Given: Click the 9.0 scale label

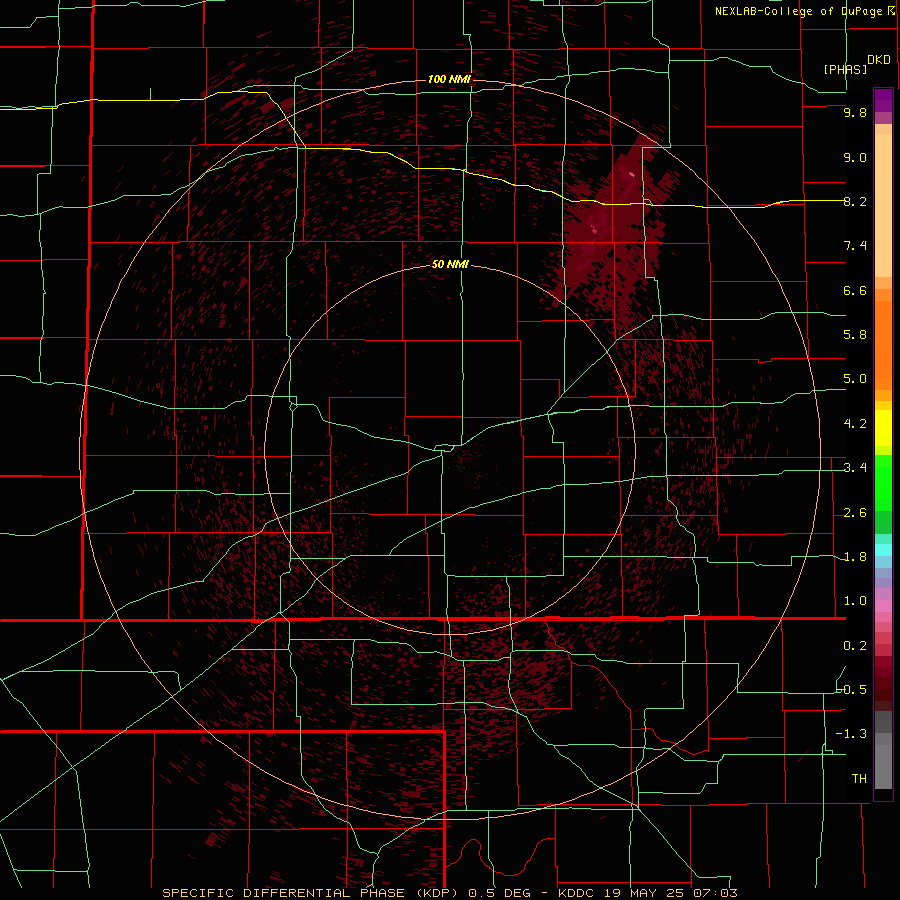Looking at the screenshot, I should tap(855, 157).
